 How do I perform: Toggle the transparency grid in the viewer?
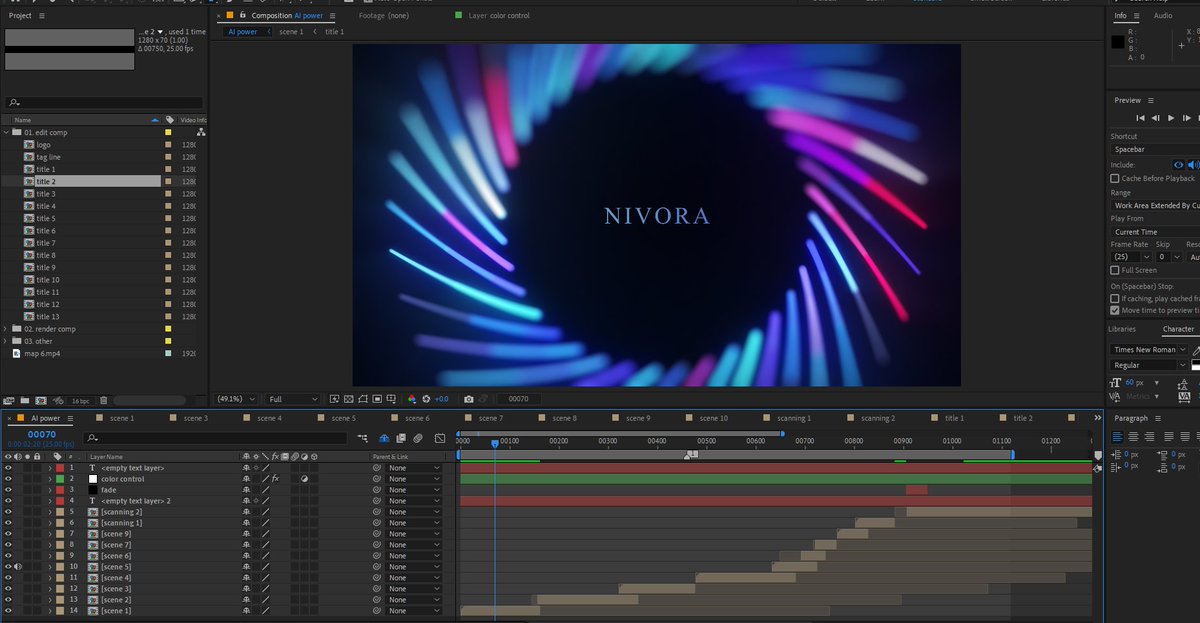[349, 398]
